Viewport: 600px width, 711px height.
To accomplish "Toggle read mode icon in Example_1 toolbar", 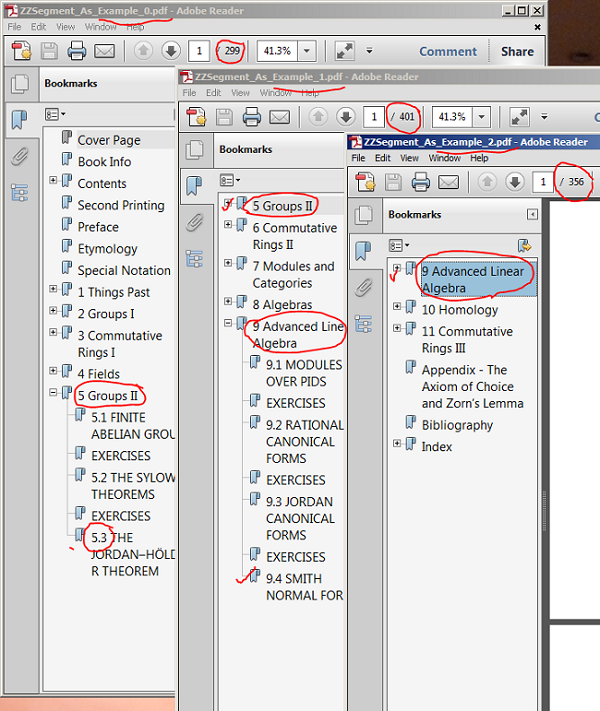I will click(x=519, y=117).
